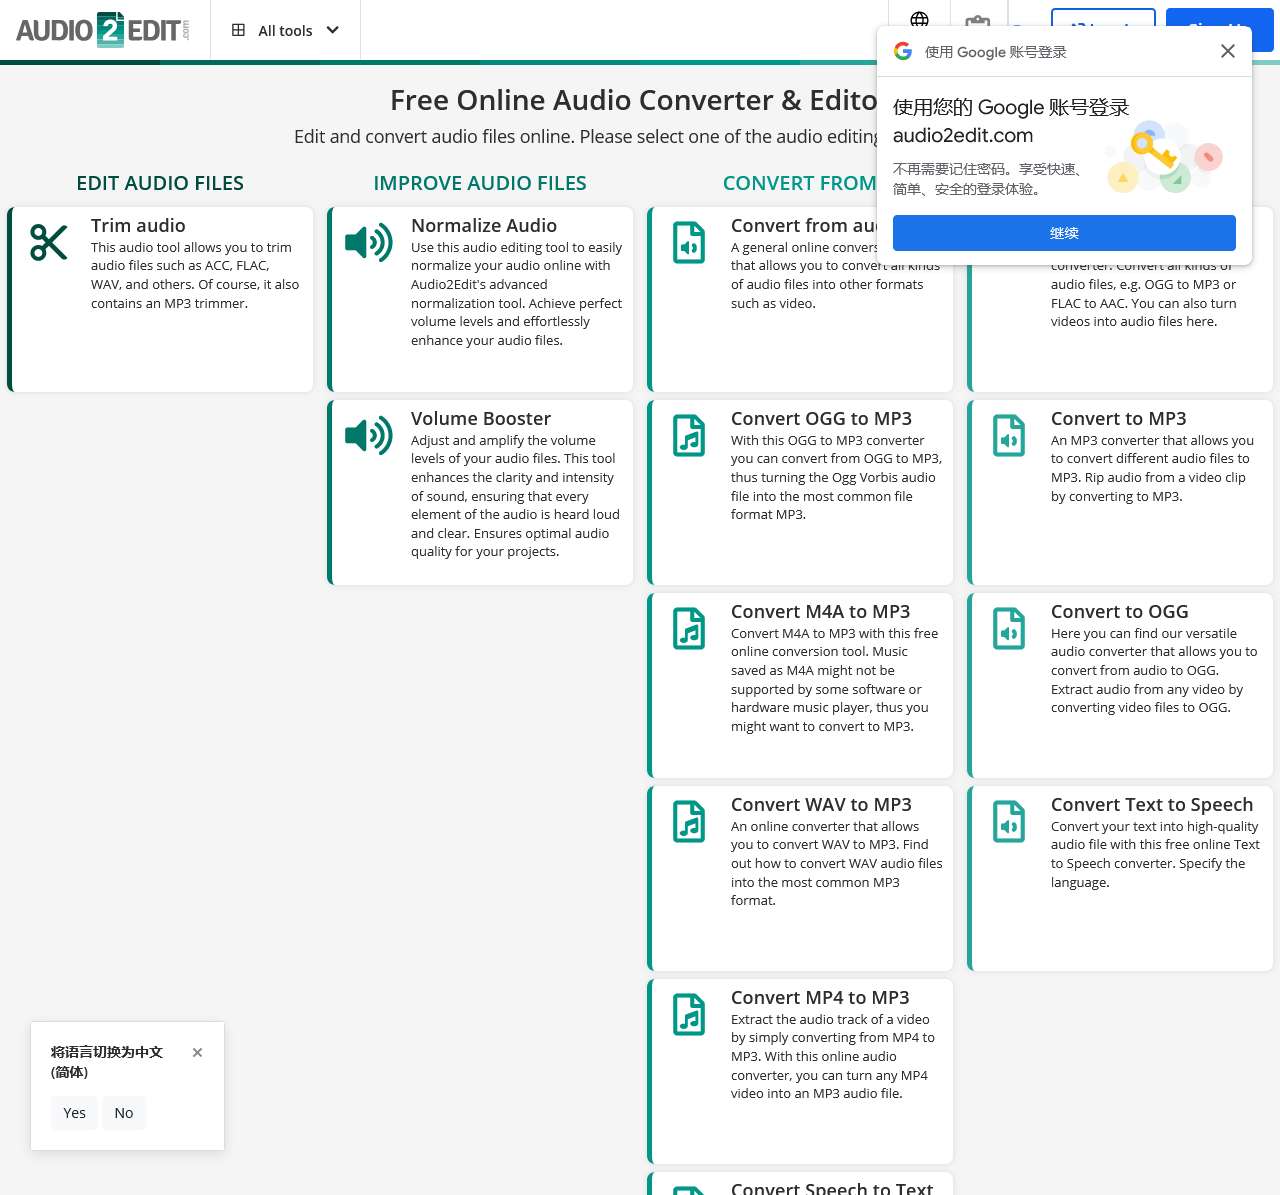The height and width of the screenshot is (1195, 1280).
Task: Click the speaker icon beside Normalize Audio
Action: [368, 242]
